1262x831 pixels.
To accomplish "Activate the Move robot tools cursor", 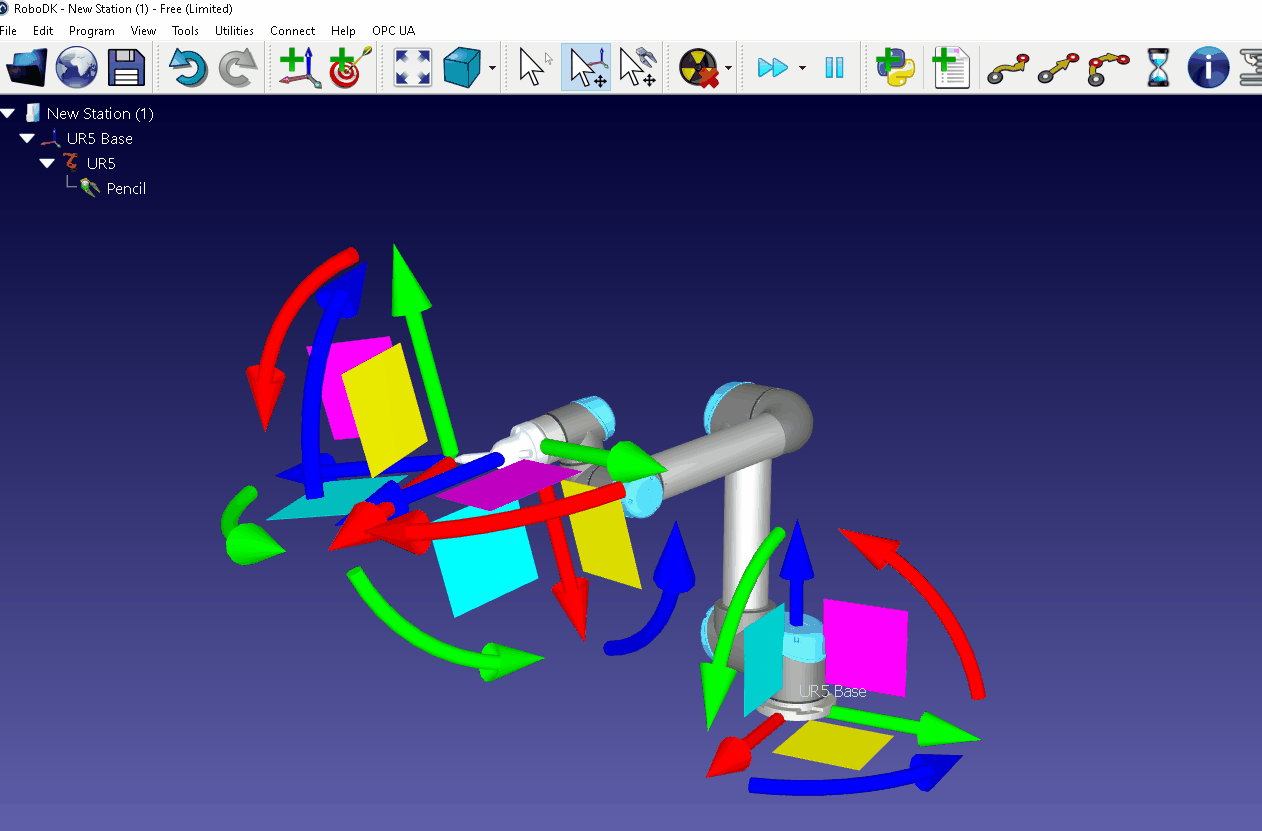I will (637, 68).
